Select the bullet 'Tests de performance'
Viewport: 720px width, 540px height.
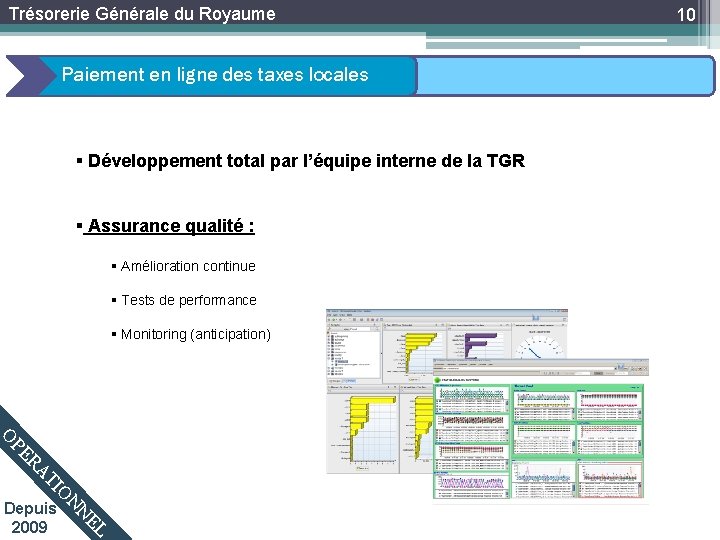[x=189, y=300]
